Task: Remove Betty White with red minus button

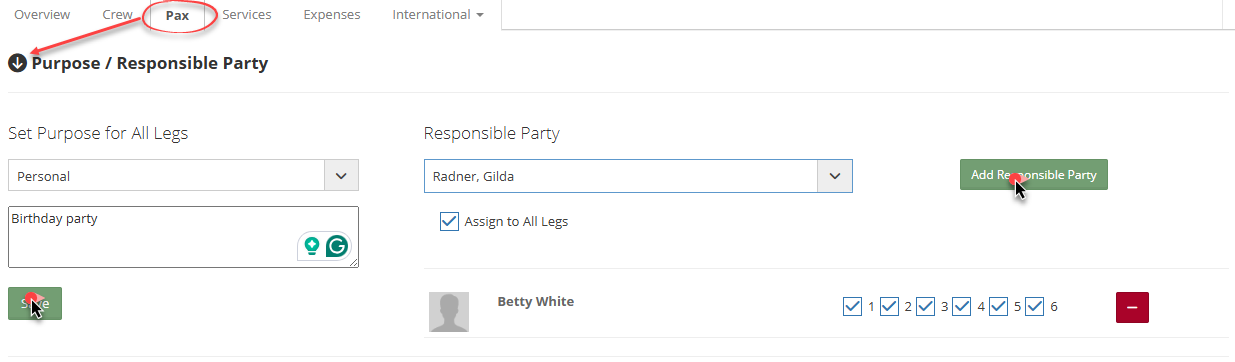Action: tap(1132, 307)
